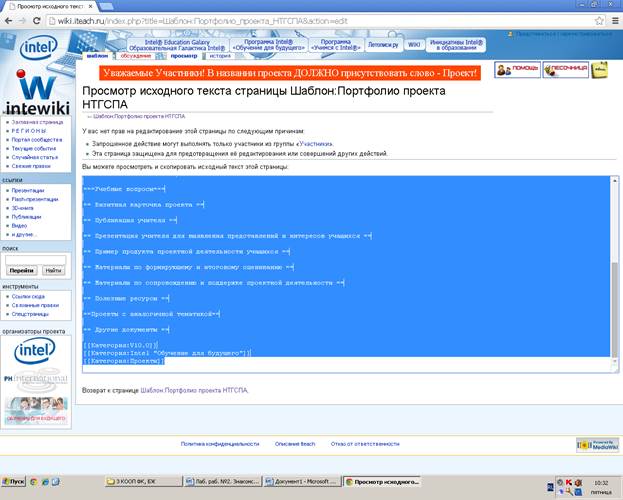This screenshot has width=623, height=500.
Task: Click the Обучение для будущего banner image
Action: pyautogui.click(x=36, y=411)
